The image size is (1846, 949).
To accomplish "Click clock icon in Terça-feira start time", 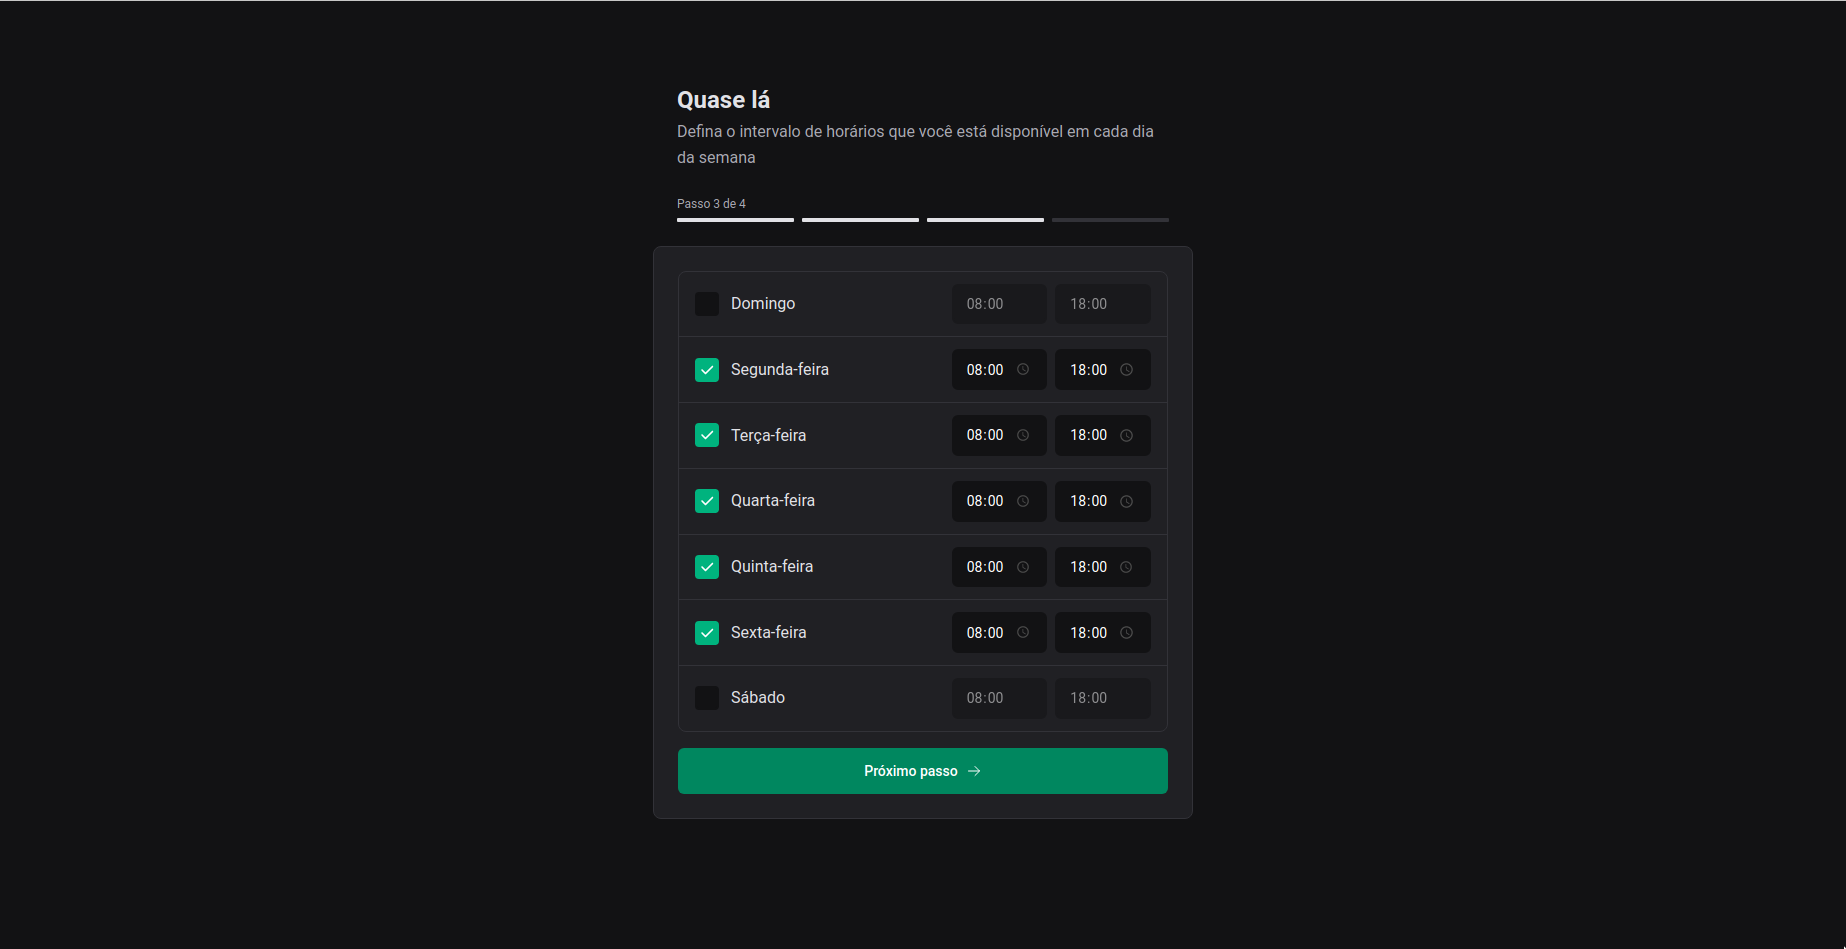I will [1023, 436].
